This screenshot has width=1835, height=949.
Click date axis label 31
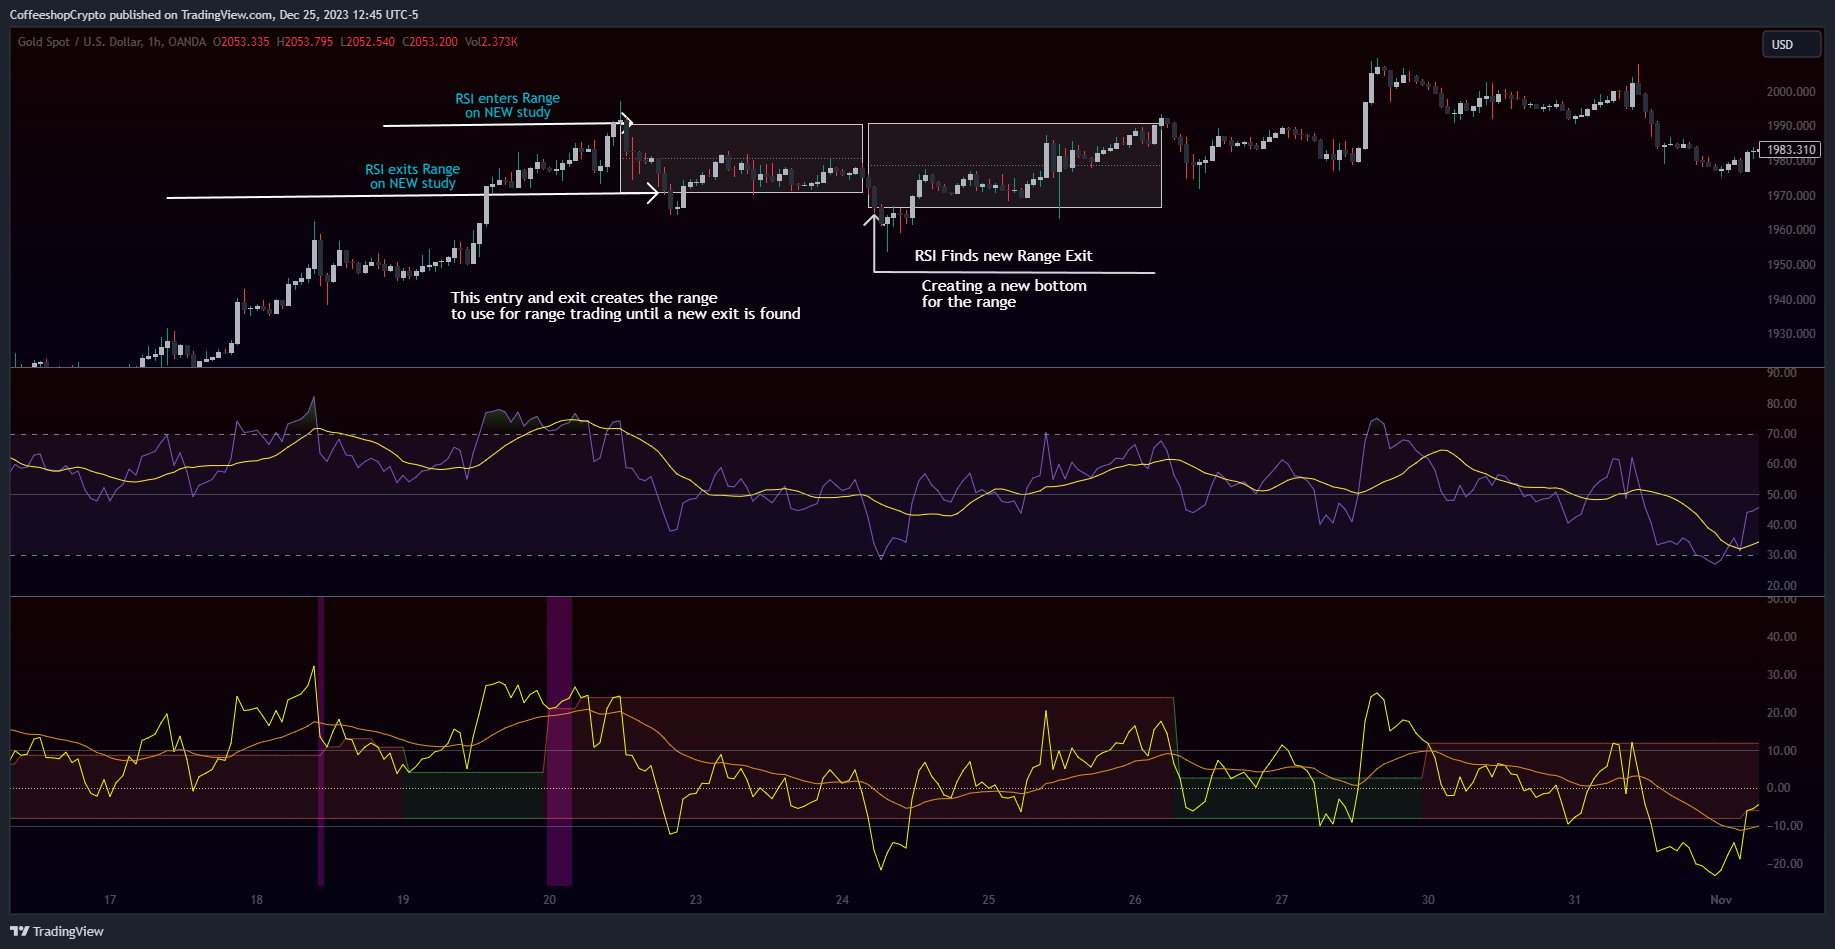coord(1574,900)
